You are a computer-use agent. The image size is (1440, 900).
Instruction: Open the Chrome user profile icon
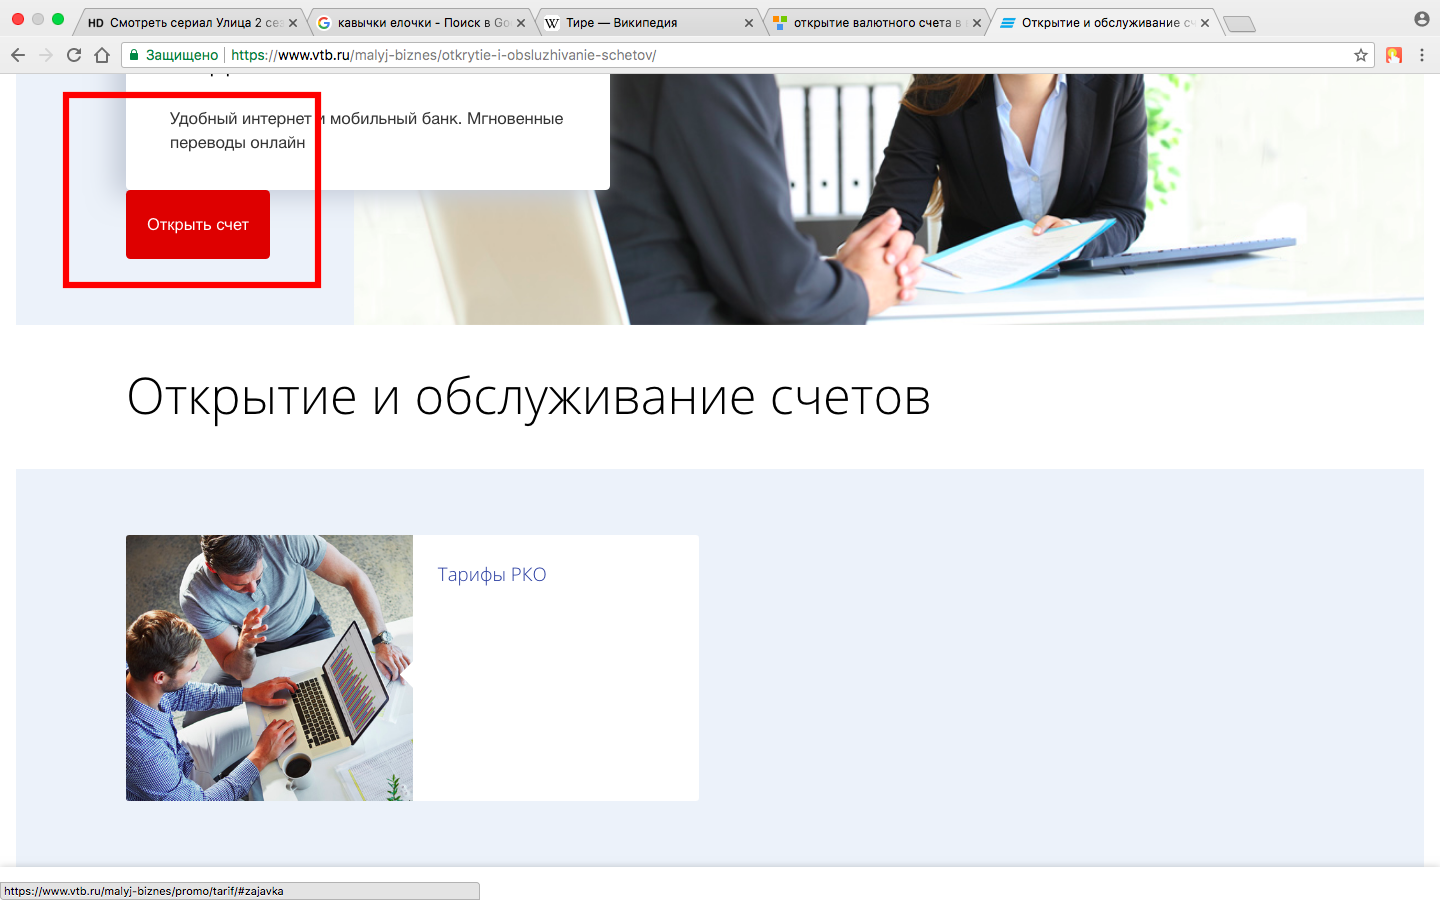tap(1421, 19)
